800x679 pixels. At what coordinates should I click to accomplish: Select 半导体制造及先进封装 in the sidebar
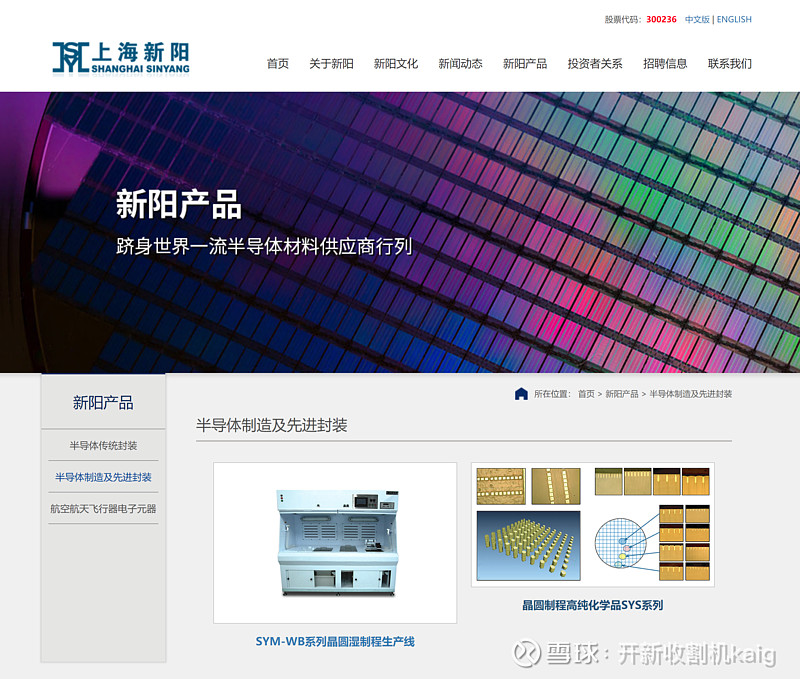click(103, 477)
